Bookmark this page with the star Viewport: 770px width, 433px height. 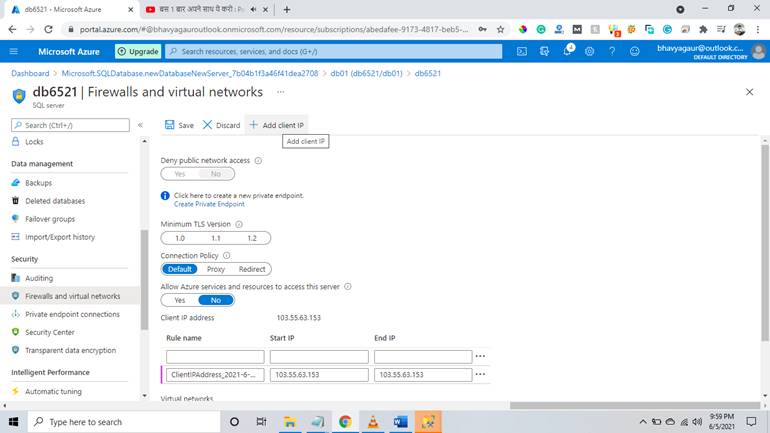click(500, 29)
